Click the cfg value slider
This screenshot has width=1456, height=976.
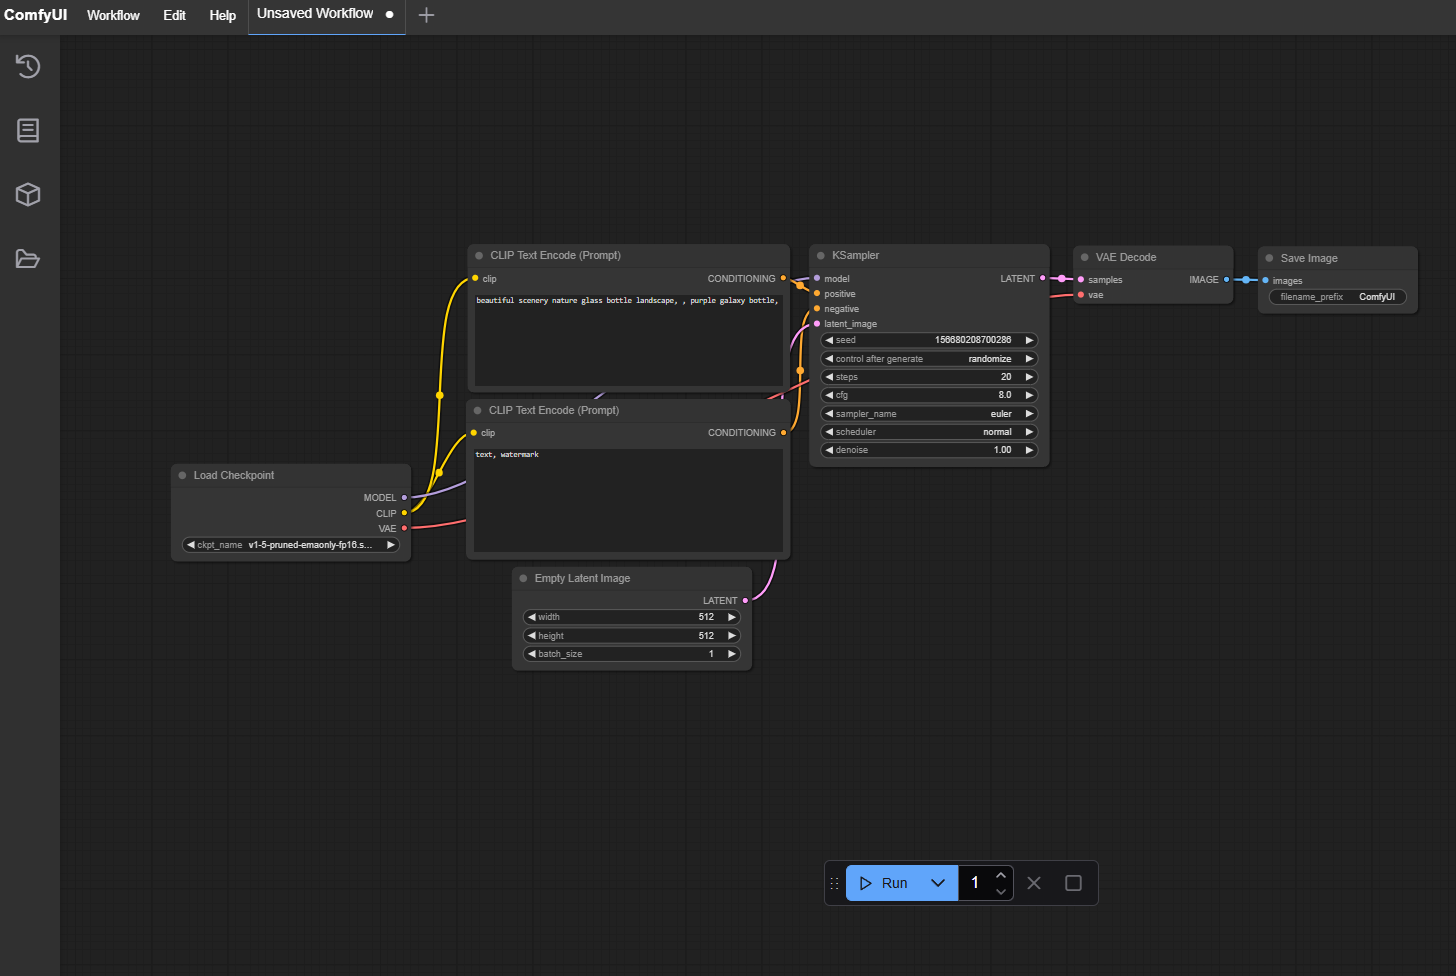tap(928, 394)
